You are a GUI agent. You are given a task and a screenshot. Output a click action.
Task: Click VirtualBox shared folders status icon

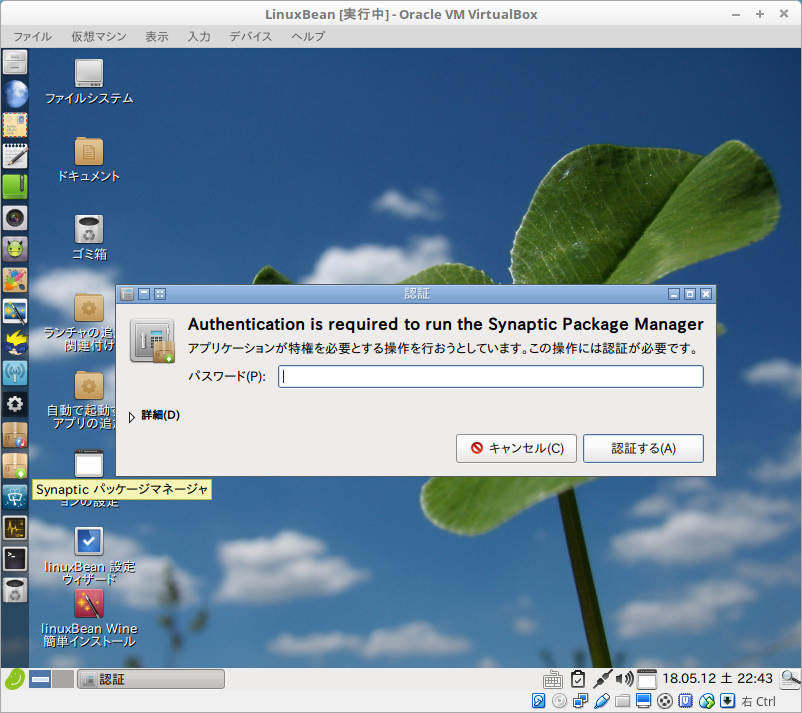622,701
